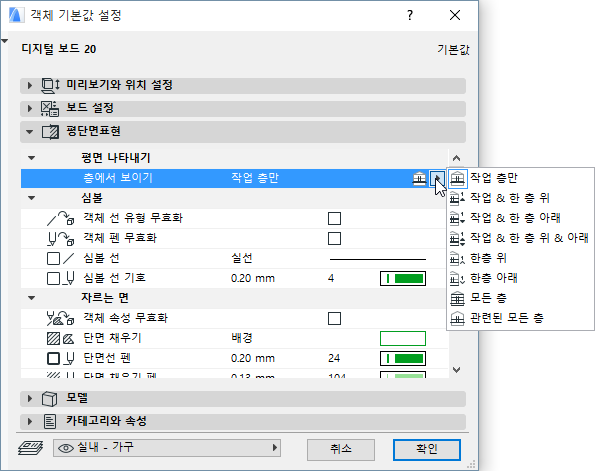Collapse the 자르는 면 group
The image size is (595, 471).
pos(31,298)
